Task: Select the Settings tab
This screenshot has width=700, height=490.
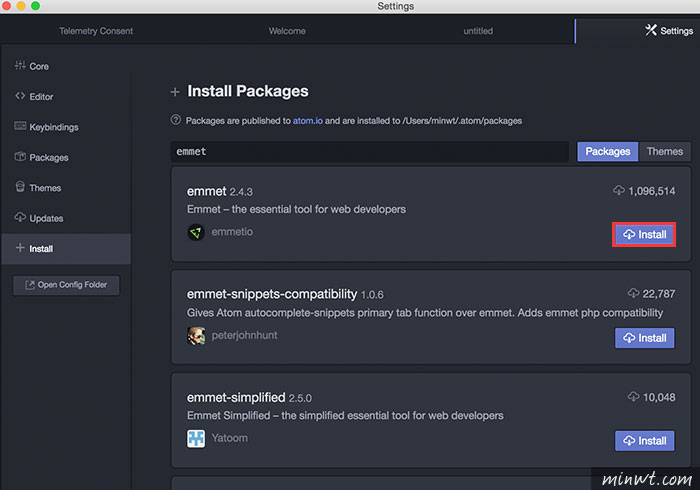Action: (638, 31)
